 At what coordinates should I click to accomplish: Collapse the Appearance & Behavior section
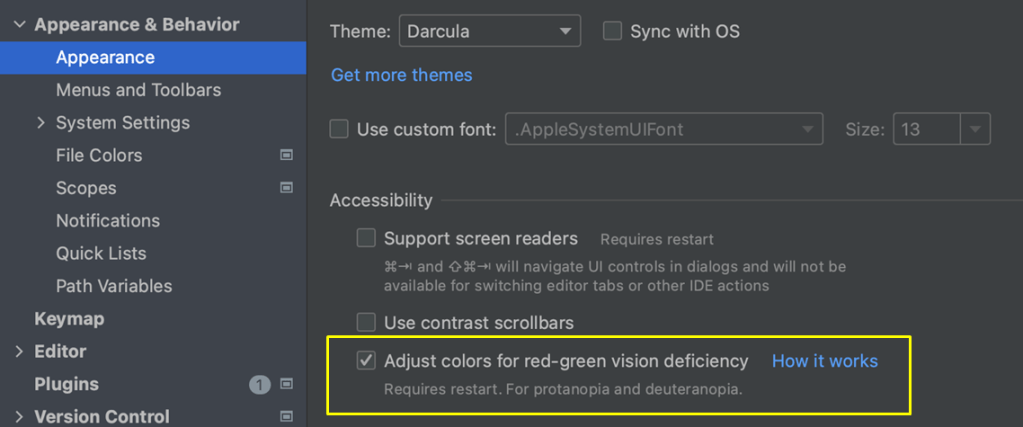click(19, 25)
